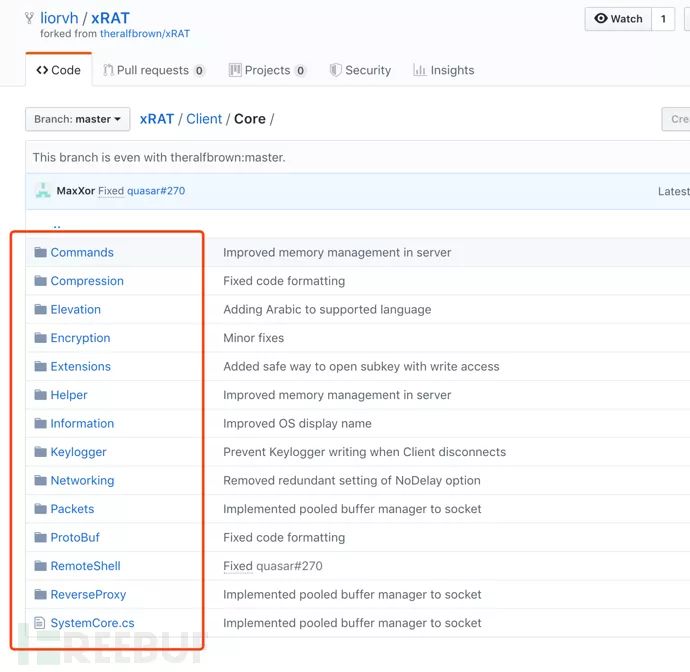The image size is (690, 672).
Task: Click the fork icon beside liorvh
Action: 29,18
